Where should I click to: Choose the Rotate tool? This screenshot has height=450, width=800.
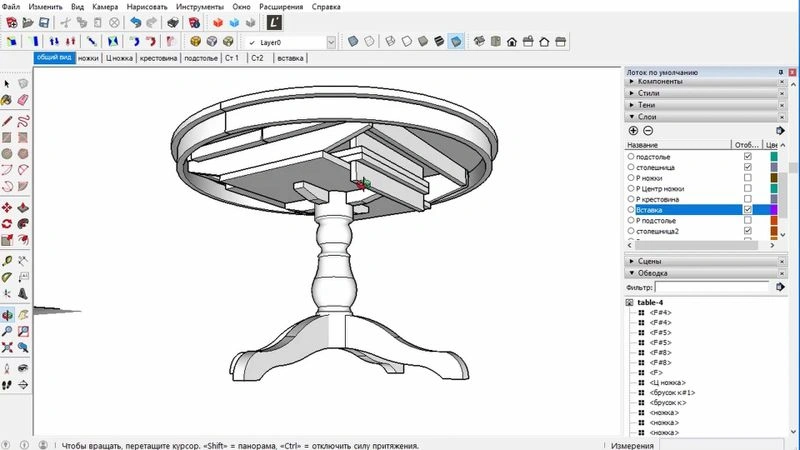[x=7, y=224]
